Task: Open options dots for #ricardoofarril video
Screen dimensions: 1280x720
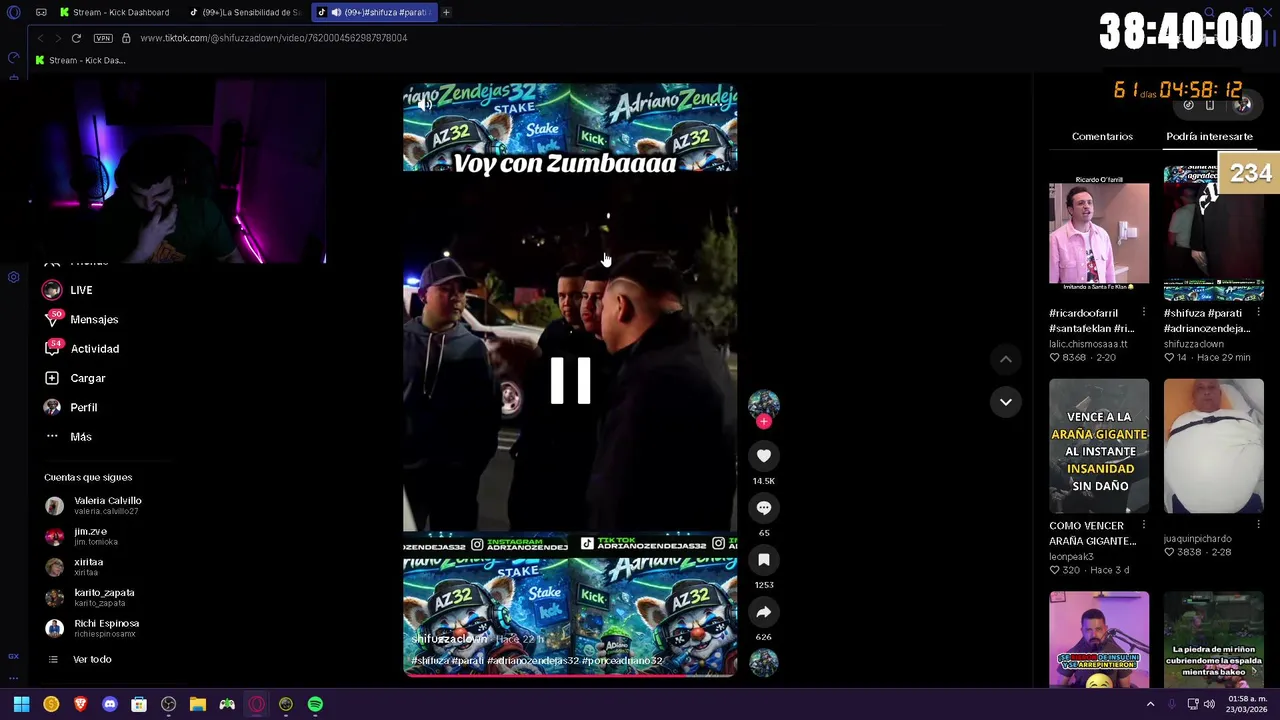Action: (1144, 313)
